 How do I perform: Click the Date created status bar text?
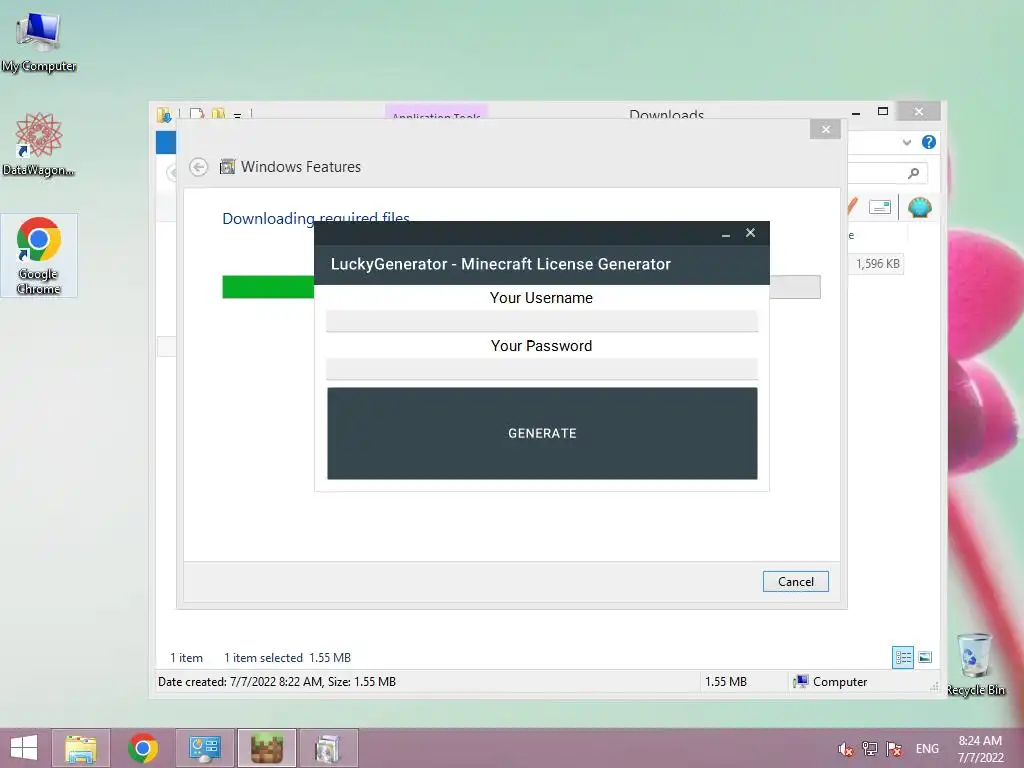[277, 682]
